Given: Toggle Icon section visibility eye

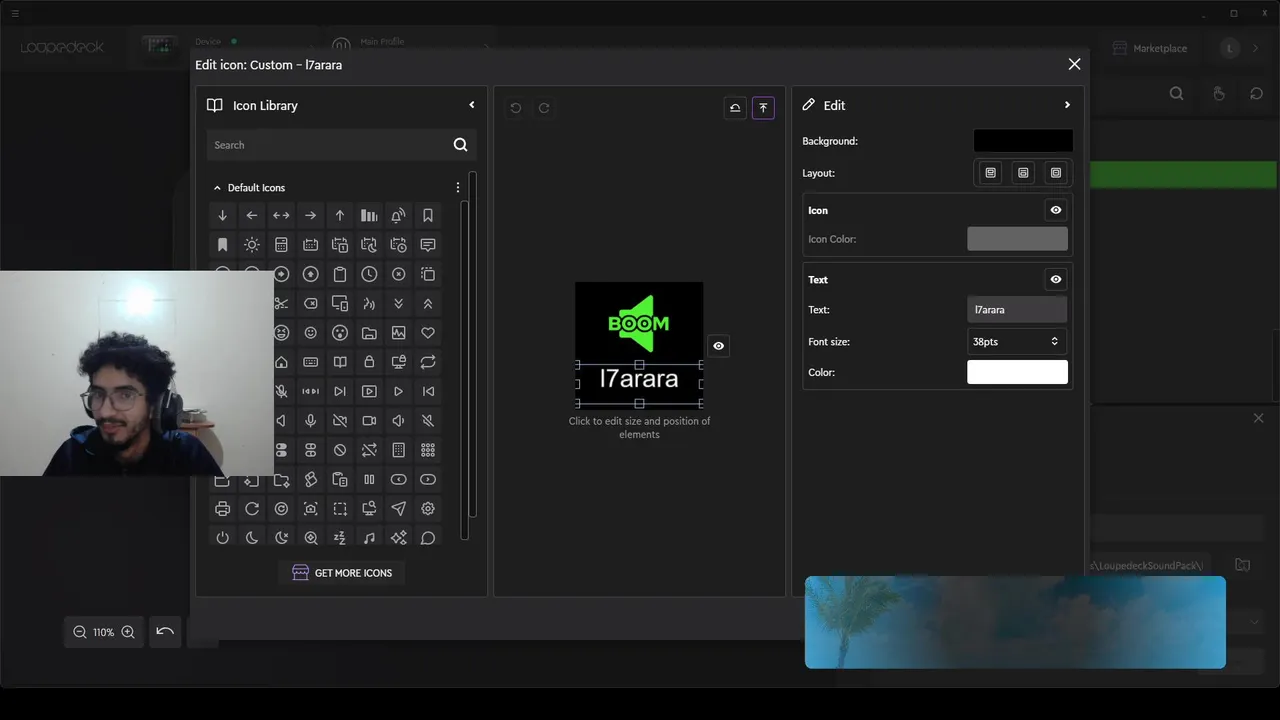Looking at the screenshot, I should (1056, 210).
